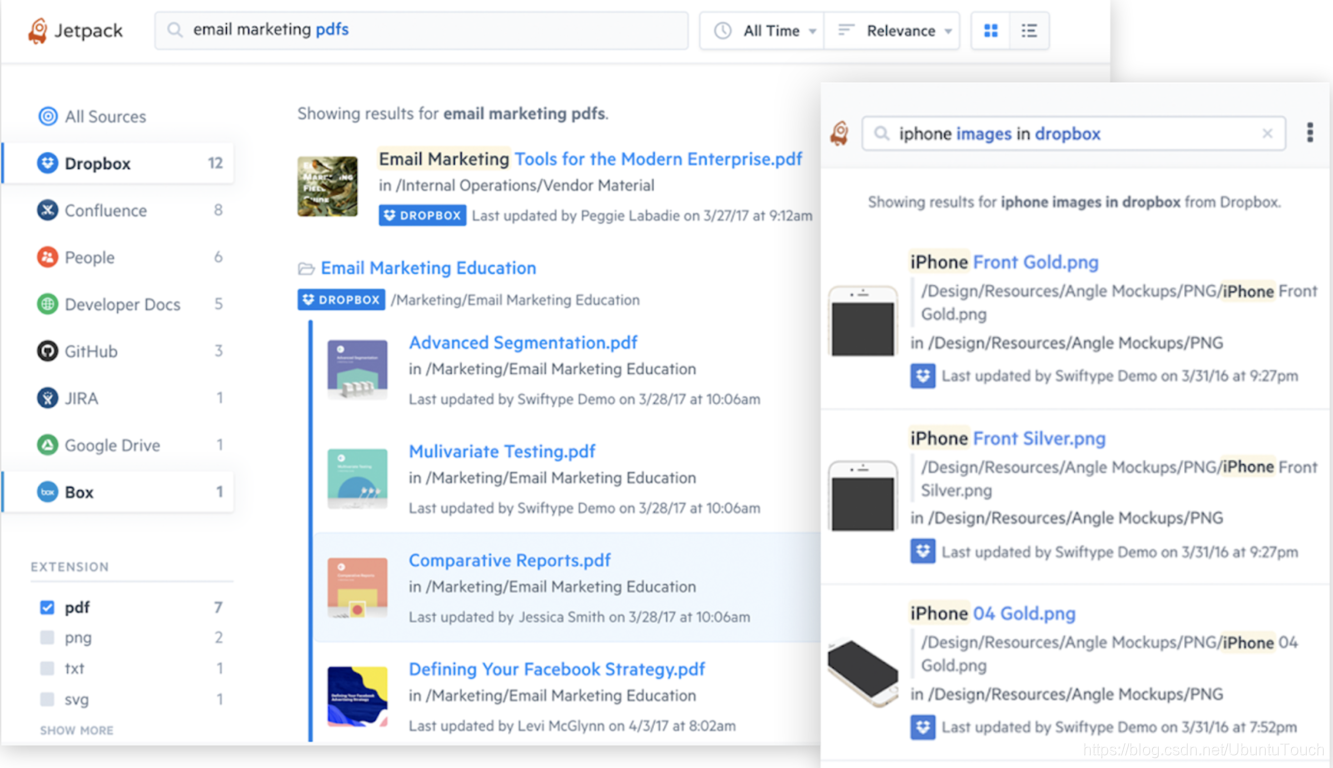Open Defining Your Facebook Strategy.pdf result
This screenshot has width=1333, height=768.
point(557,669)
